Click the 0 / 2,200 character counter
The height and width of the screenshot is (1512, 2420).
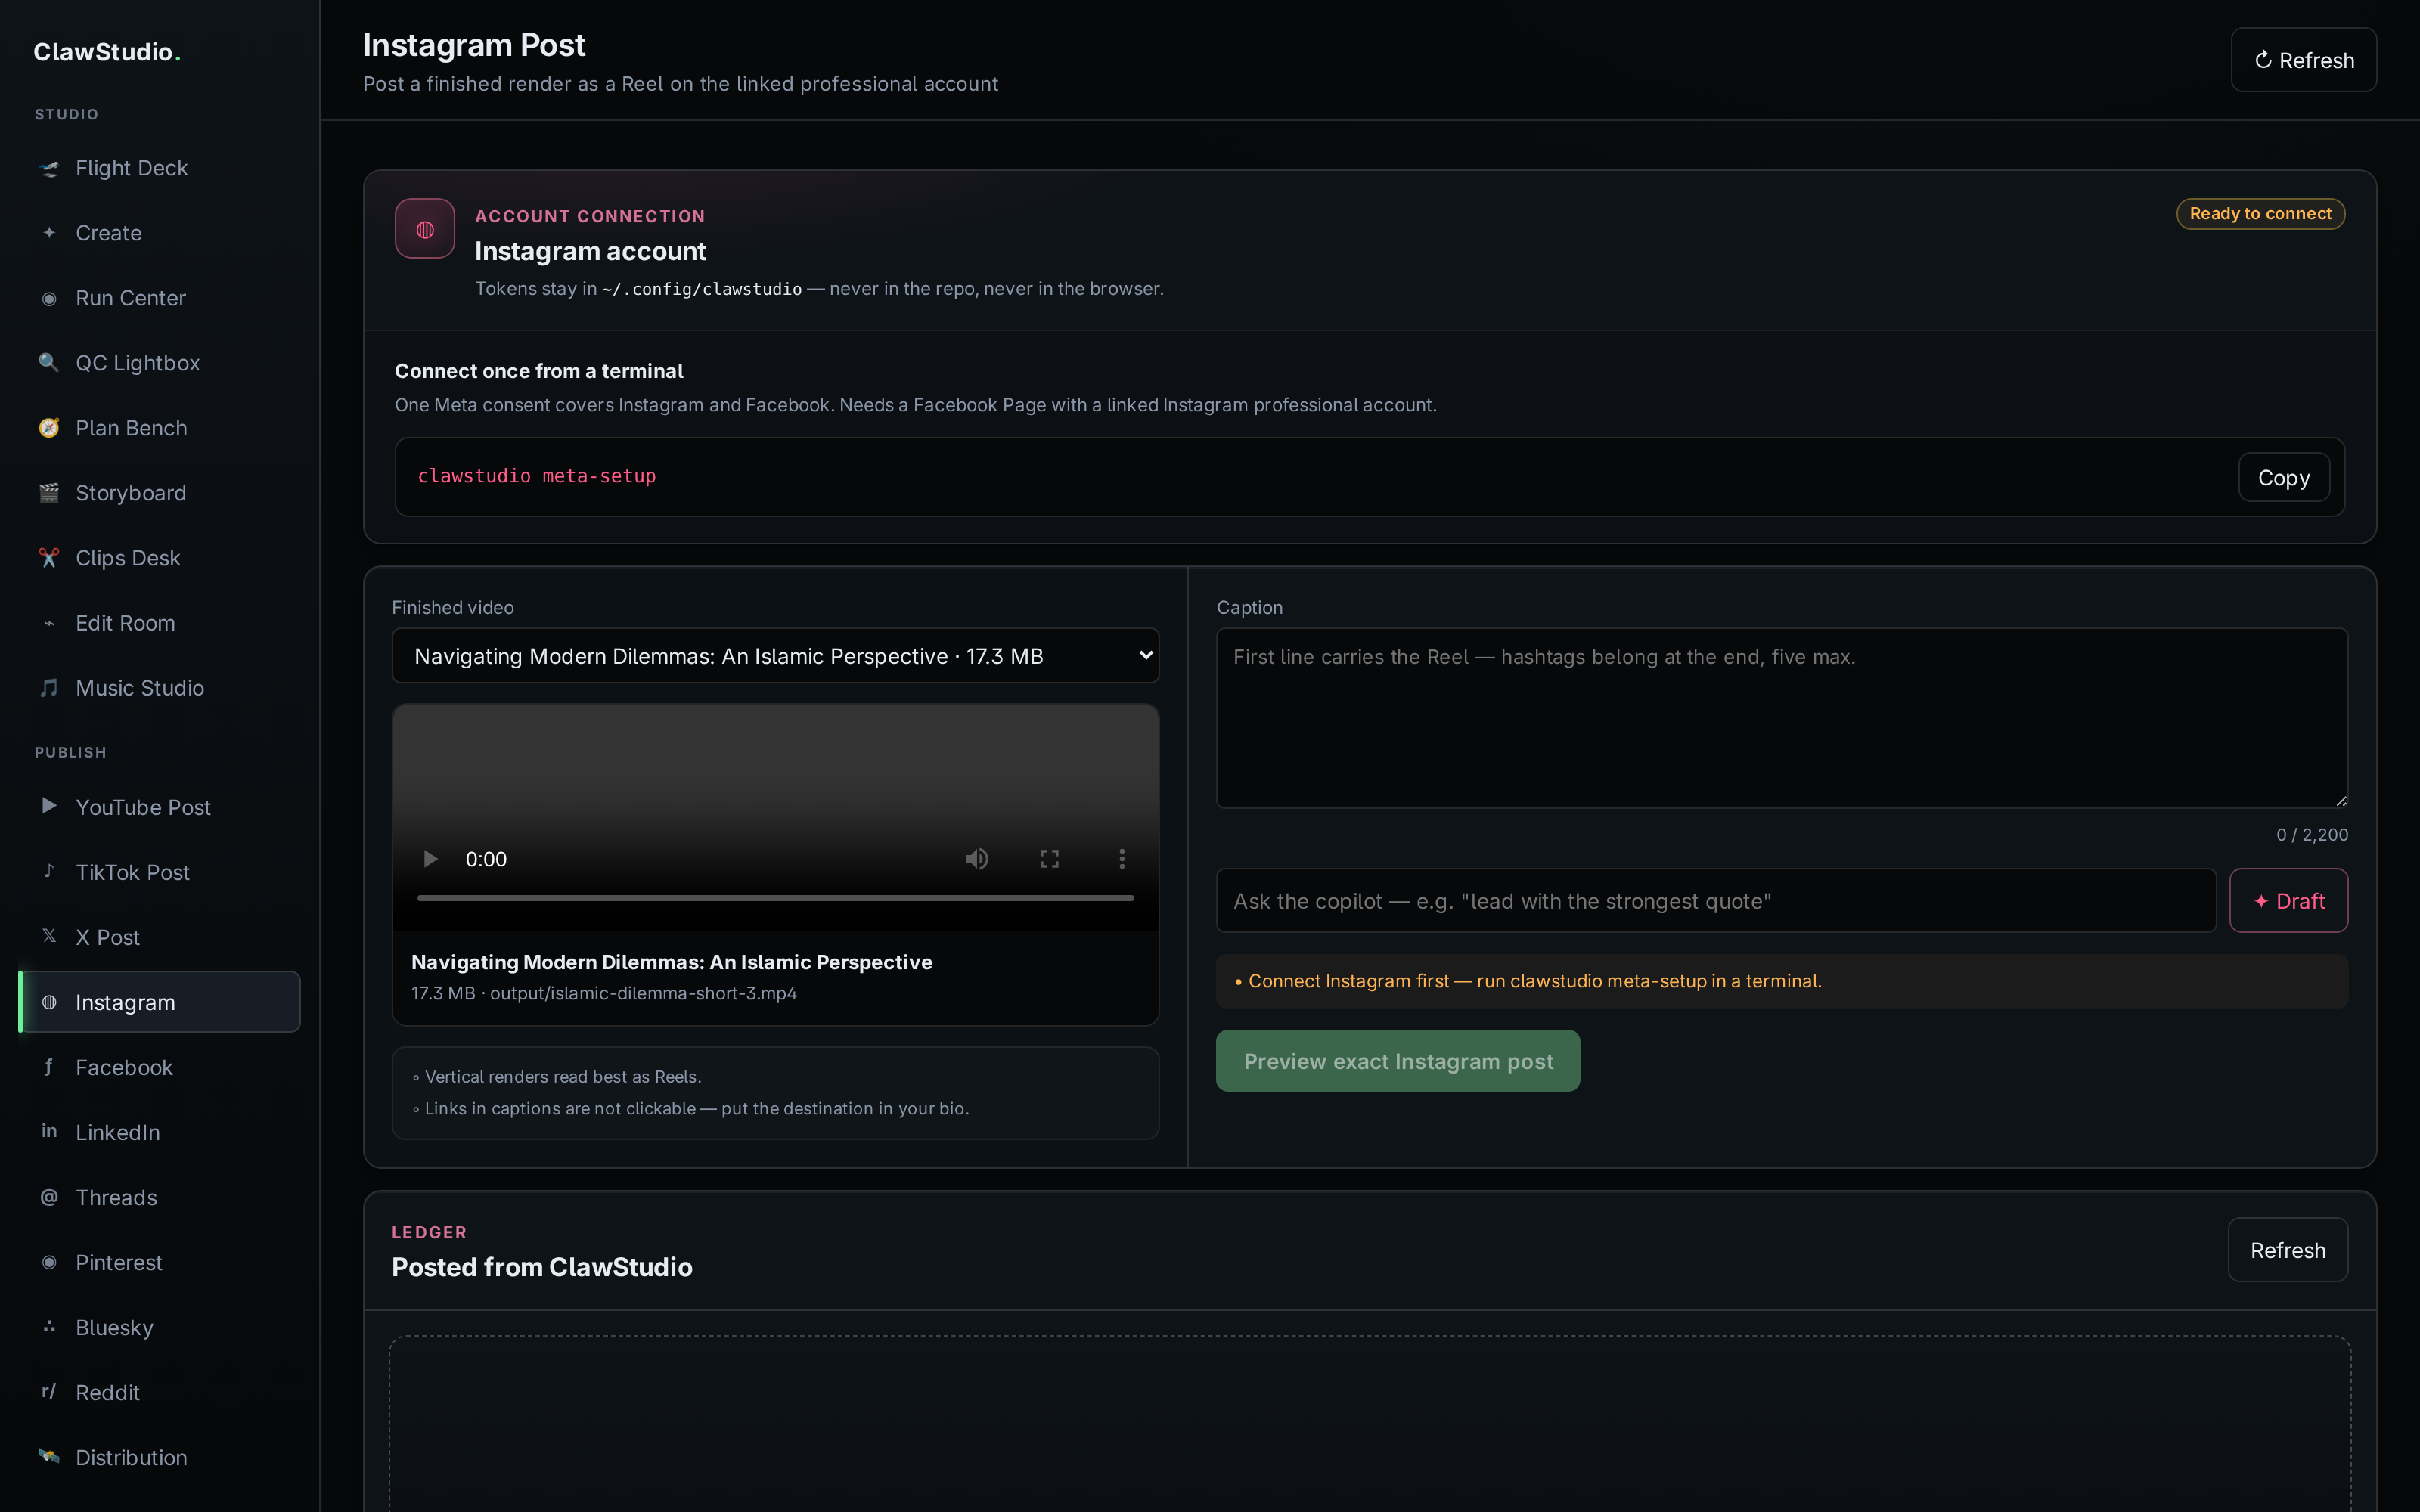(2312, 835)
